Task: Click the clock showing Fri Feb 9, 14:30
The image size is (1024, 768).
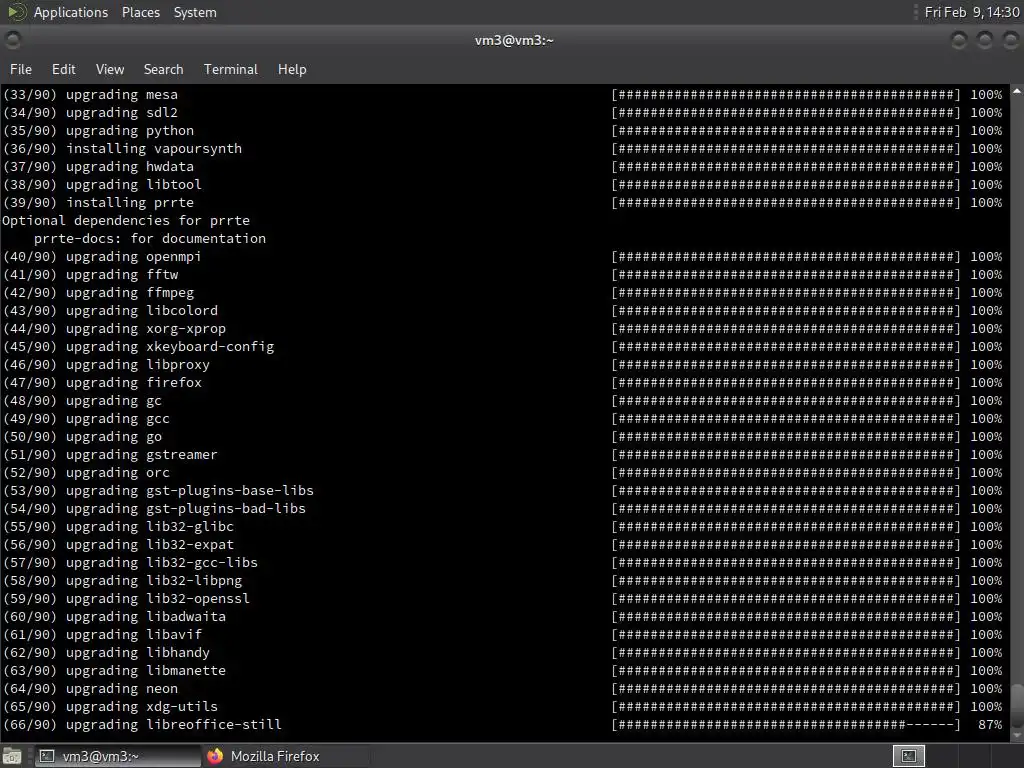Action: coord(972,12)
